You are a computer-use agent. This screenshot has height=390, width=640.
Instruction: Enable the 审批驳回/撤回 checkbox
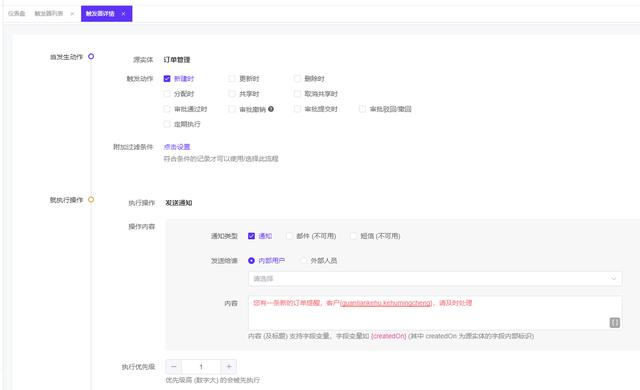(x=362, y=109)
